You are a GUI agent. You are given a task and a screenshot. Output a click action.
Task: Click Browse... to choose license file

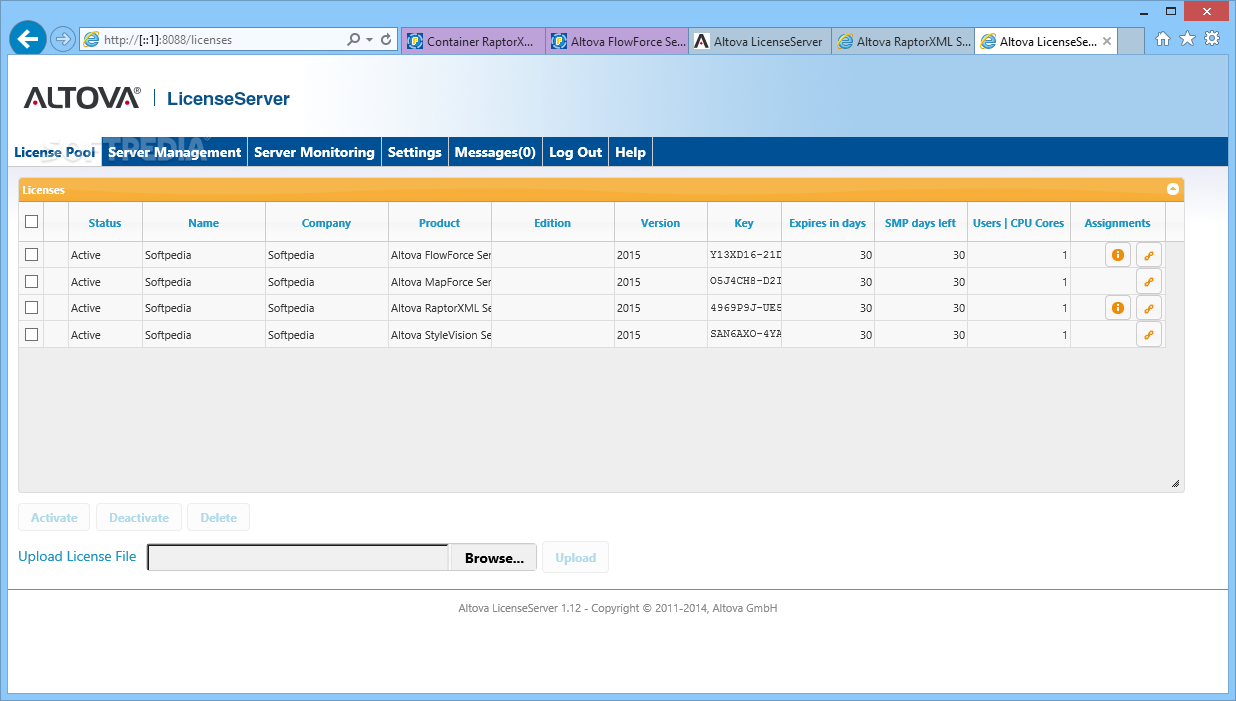click(494, 558)
